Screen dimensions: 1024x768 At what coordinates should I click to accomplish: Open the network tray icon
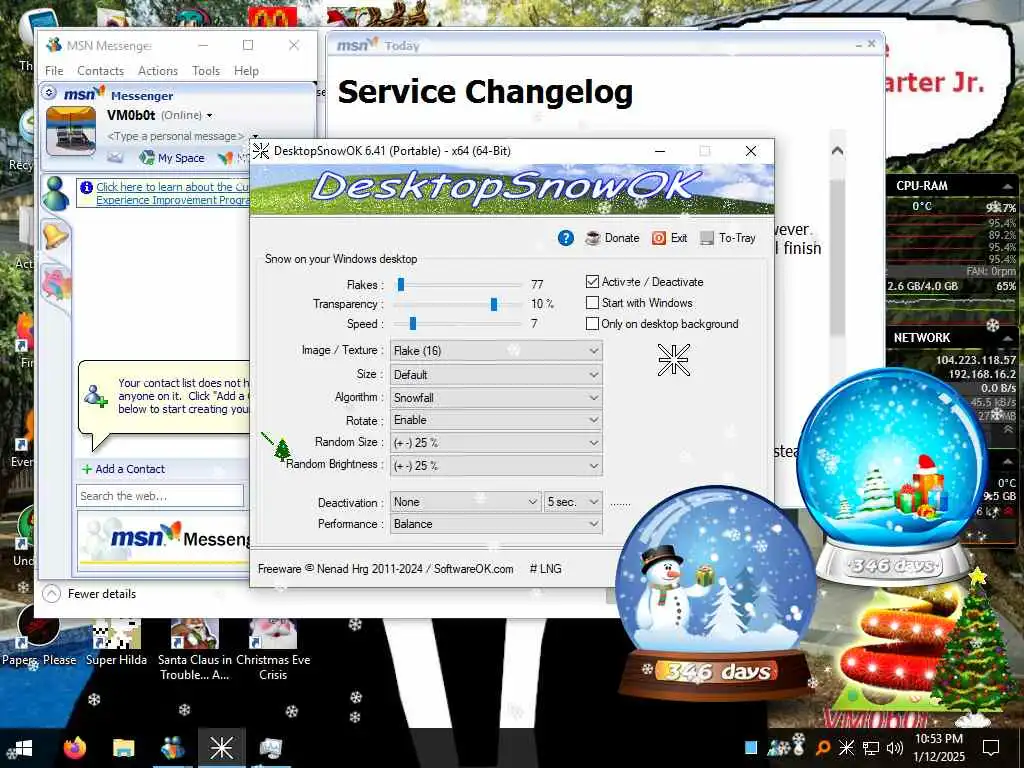click(x=871, y=748)
